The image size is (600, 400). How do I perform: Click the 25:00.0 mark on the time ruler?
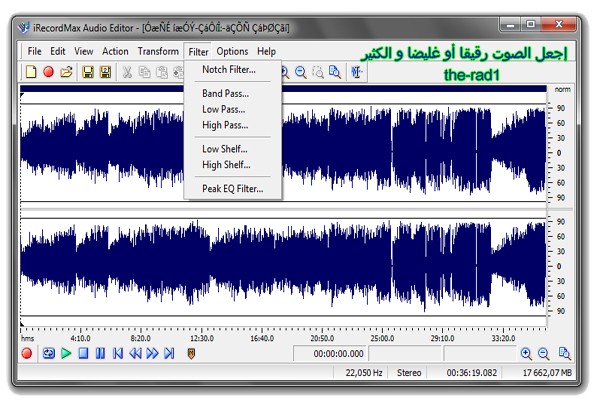382,338
